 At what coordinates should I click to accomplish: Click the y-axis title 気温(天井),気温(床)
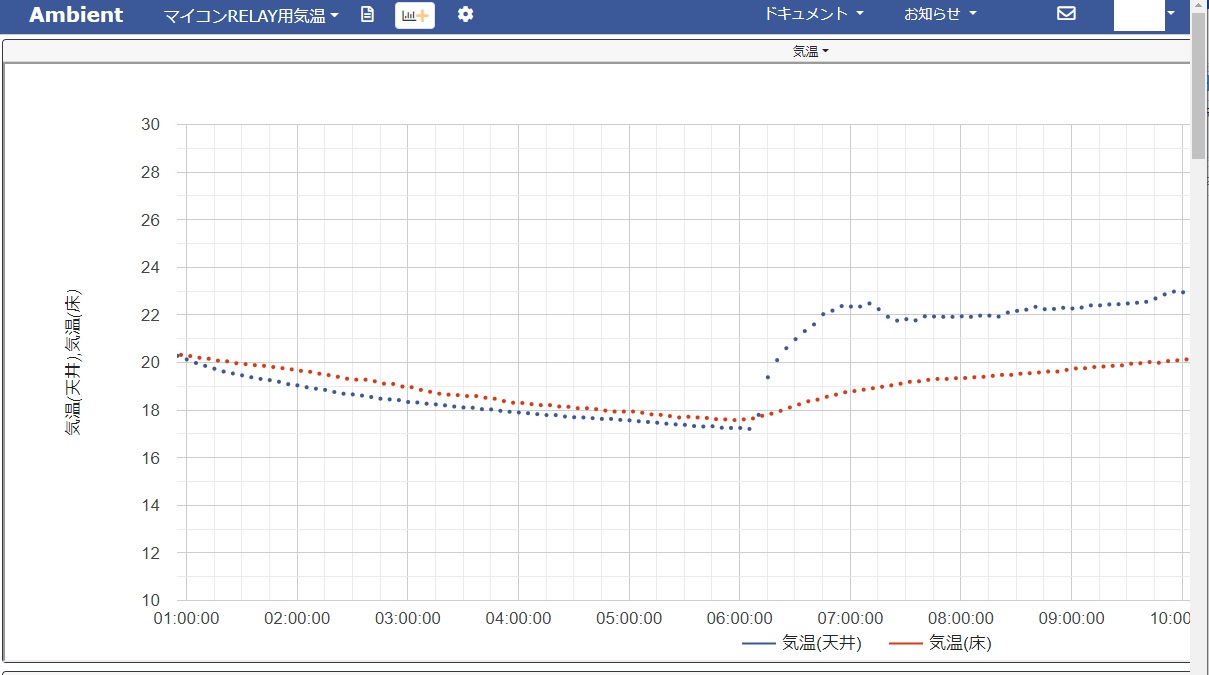tap(73, 362)
